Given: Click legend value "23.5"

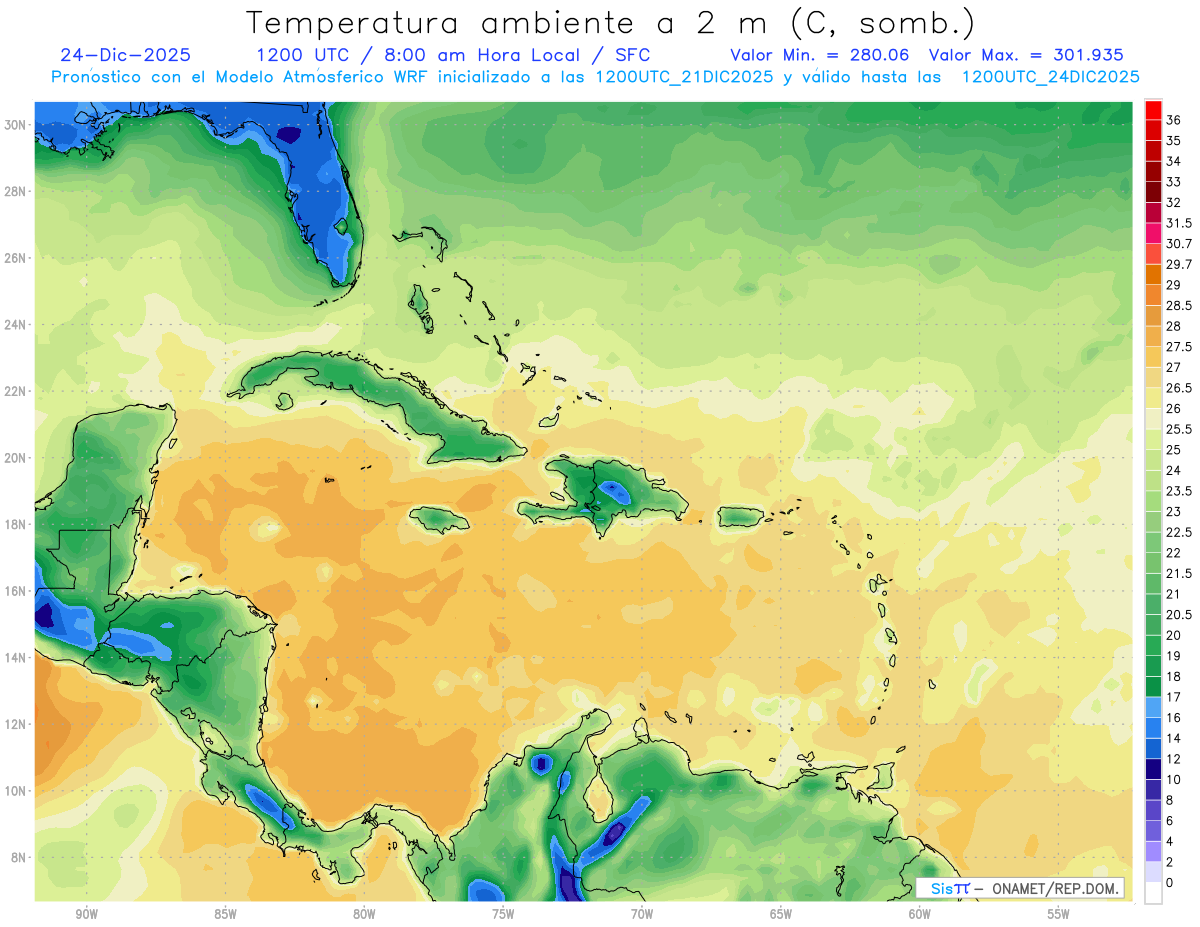Looking at the screenshot, I should (x=1179, y=491).
